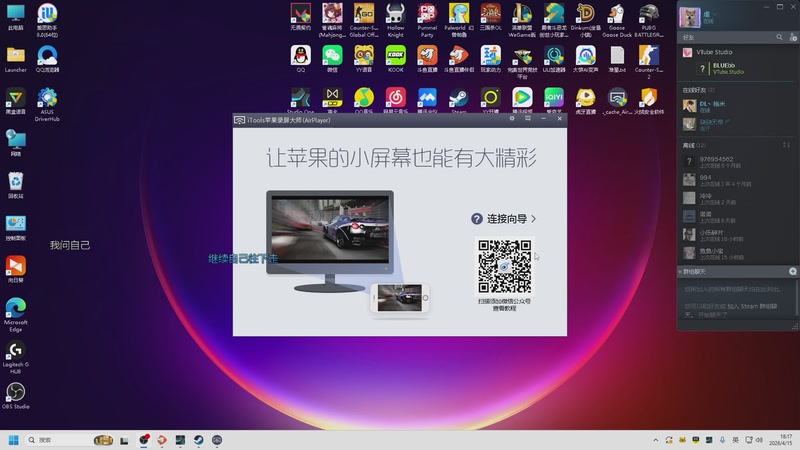The image size is (800, 450).
Task: Open PUBG BATTLEGROUNDS desktop icon
Action: click(648, 20)
